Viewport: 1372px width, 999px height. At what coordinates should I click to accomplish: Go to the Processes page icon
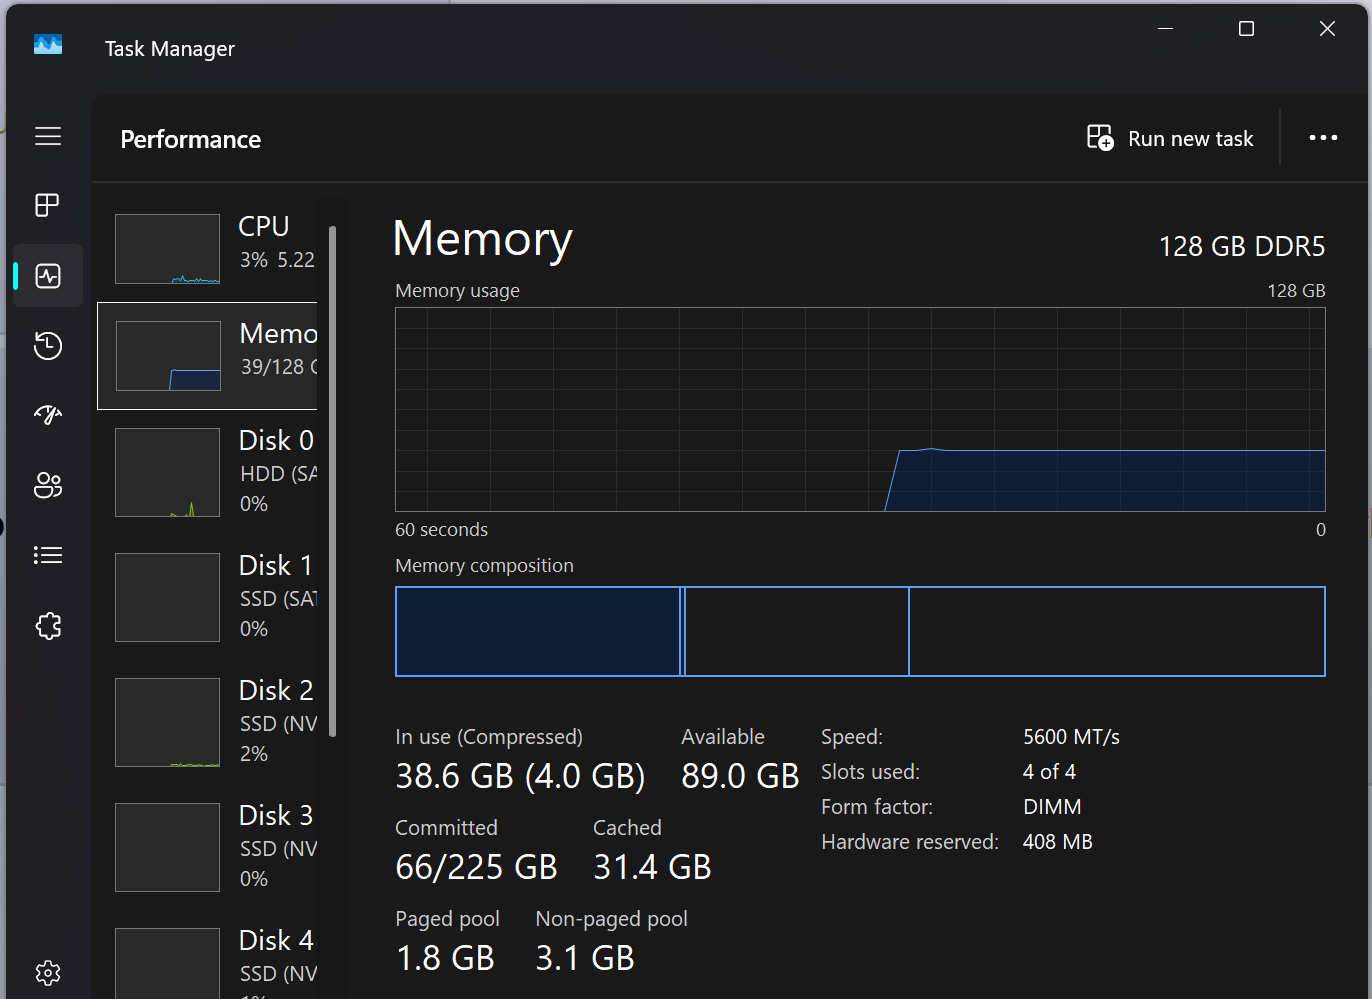click(48, 205)
